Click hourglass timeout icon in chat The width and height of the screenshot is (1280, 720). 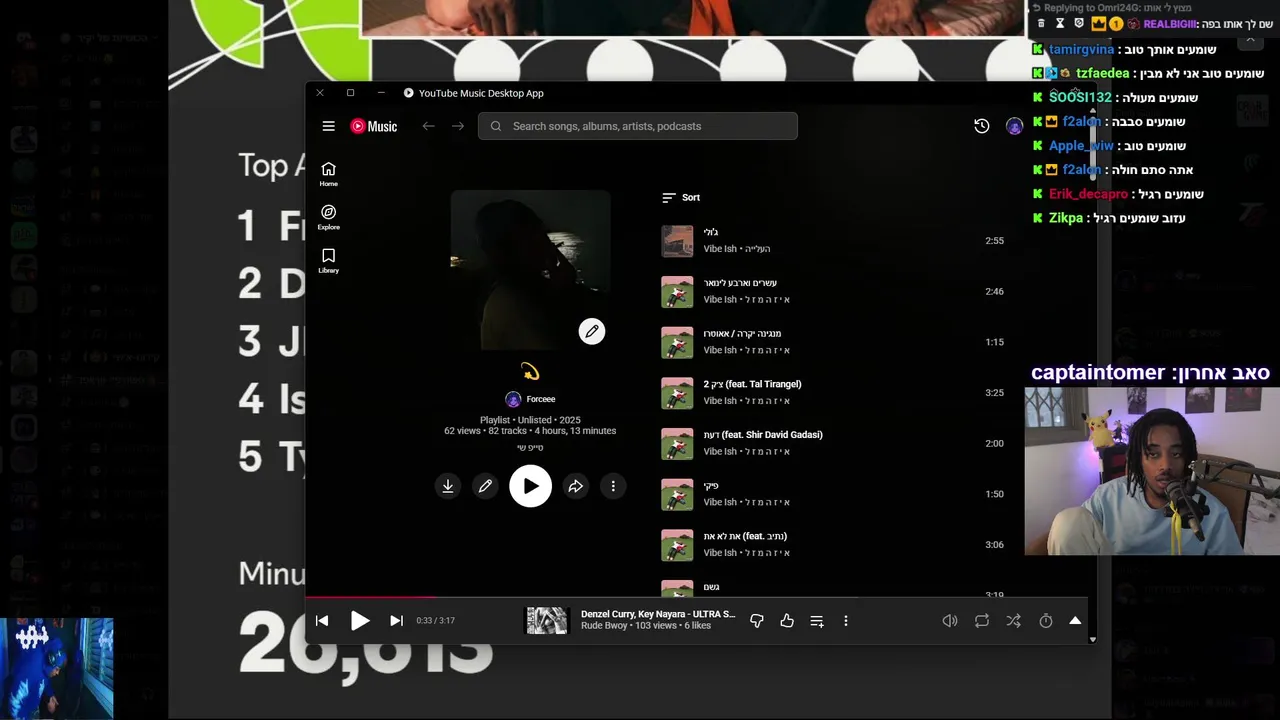[1060, 23]
